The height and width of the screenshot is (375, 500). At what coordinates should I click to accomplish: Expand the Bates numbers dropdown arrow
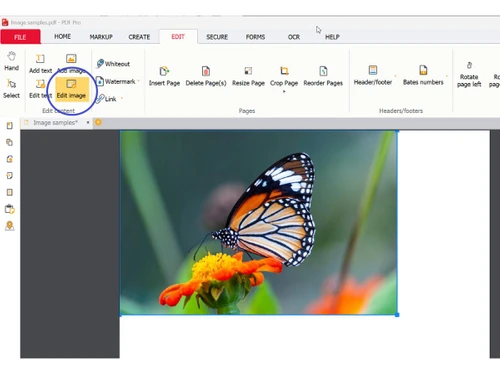[447, 76]
